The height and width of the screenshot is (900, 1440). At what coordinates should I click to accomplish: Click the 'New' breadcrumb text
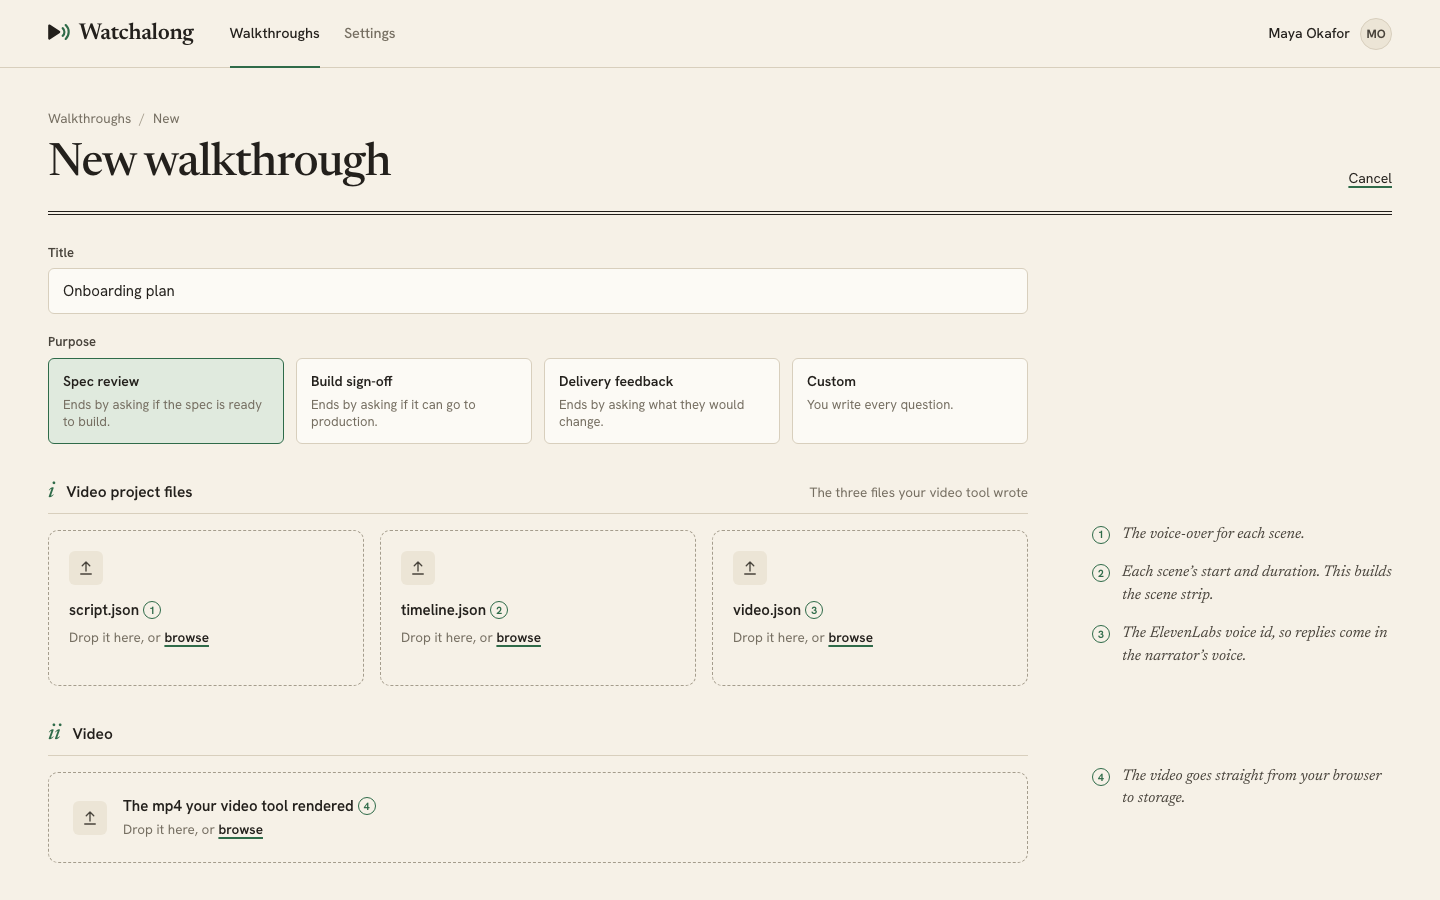pyautogui.click(x=166, y=118)
